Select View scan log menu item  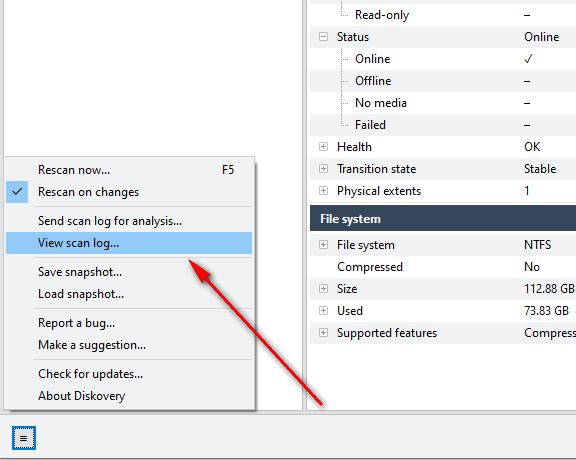point(129,243)
